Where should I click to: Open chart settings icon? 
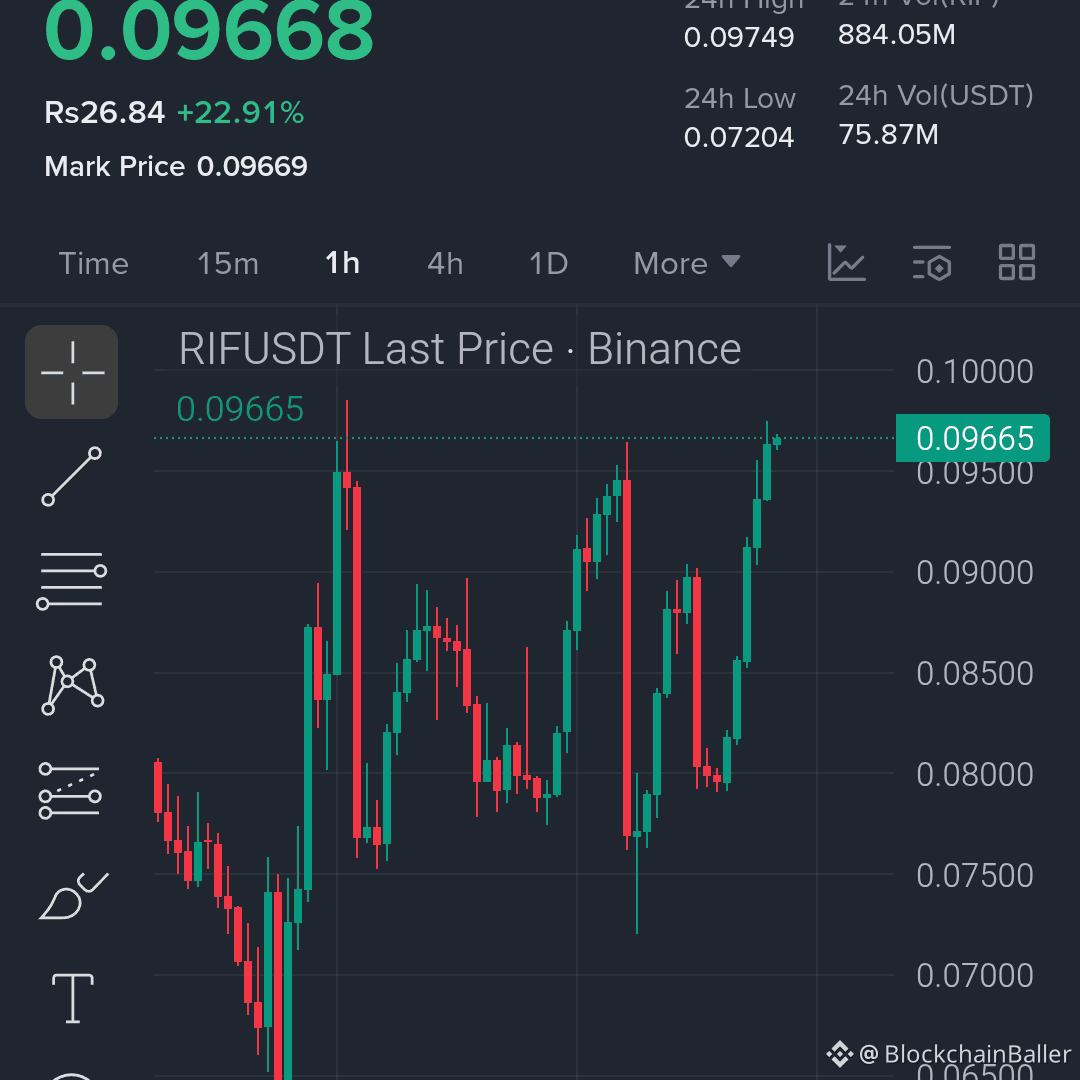point(932,262)
